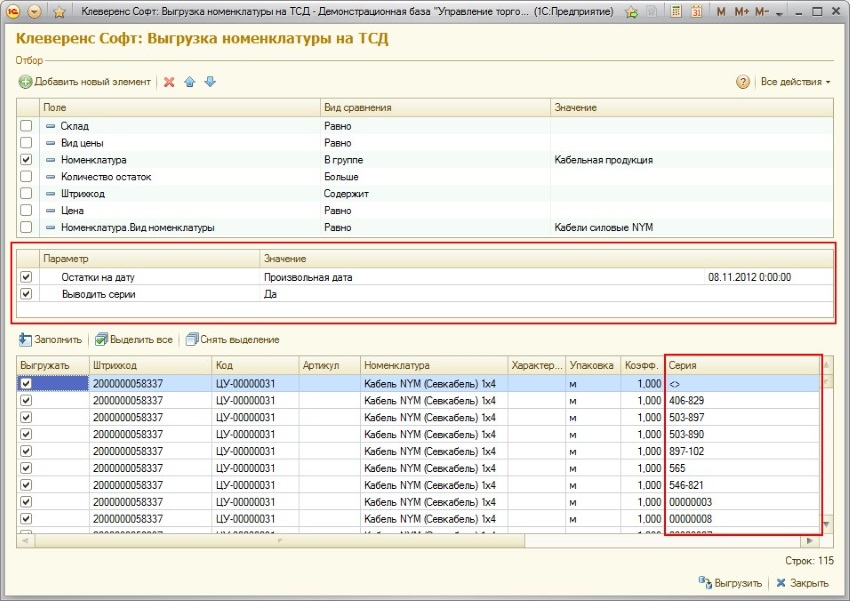Screen dimensions: 850x601
Task: Open help with the question mark icon
Action: 743,82
